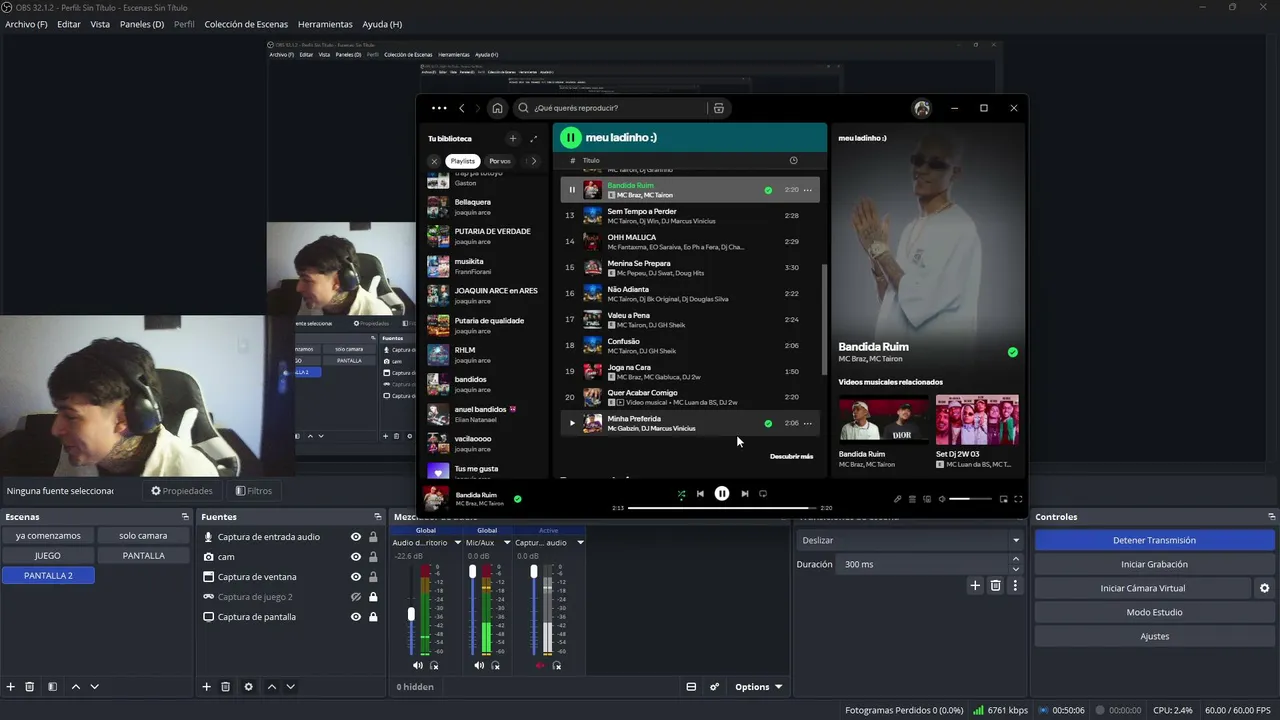This screenshot has width=1280, height=720.
Task: Add a new scene with plus icon
Action: coord(11,687)
